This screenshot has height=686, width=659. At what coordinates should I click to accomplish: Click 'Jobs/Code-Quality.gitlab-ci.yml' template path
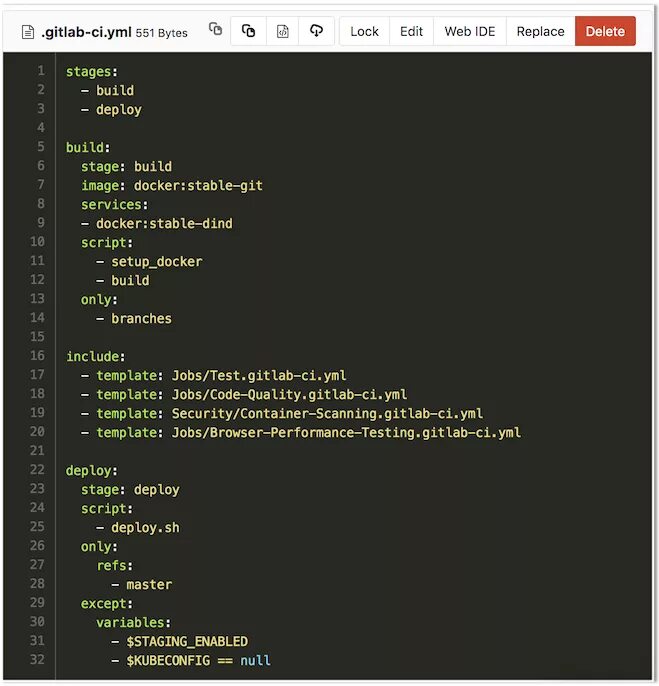(x=289, y=395)
